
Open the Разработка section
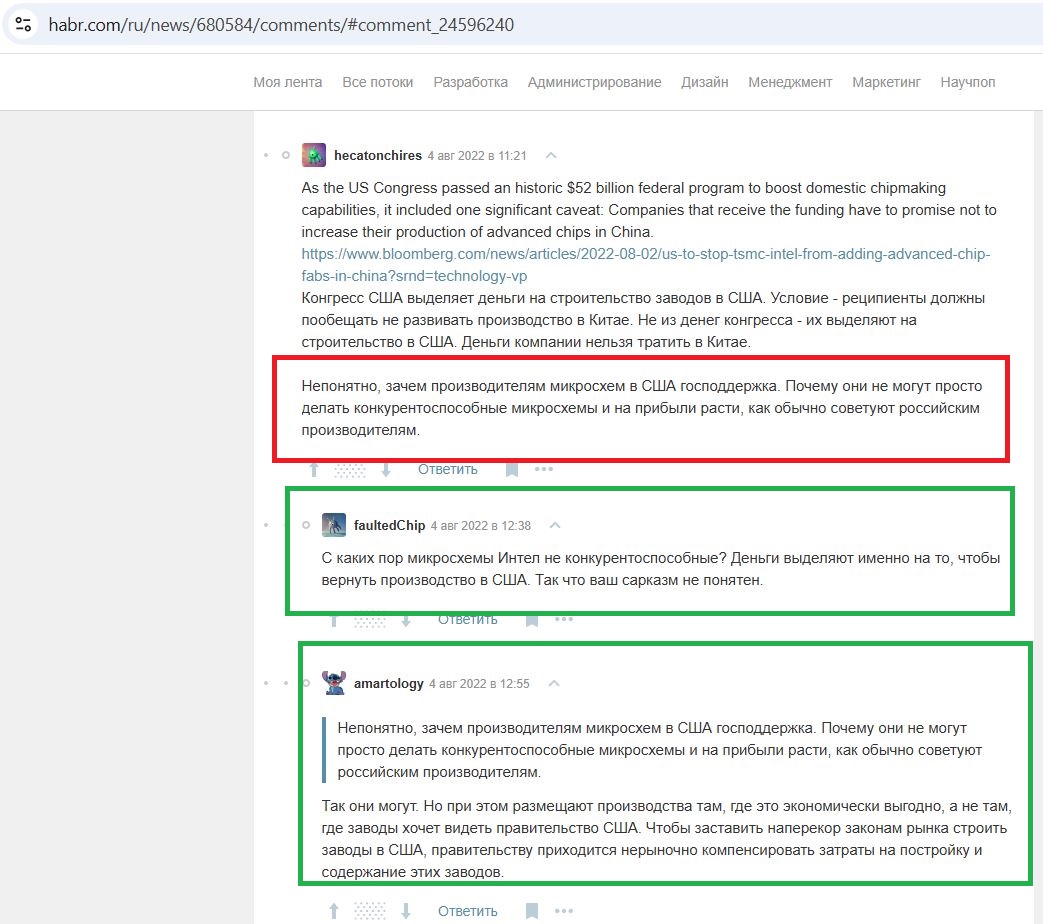click(x=470, y=82)
